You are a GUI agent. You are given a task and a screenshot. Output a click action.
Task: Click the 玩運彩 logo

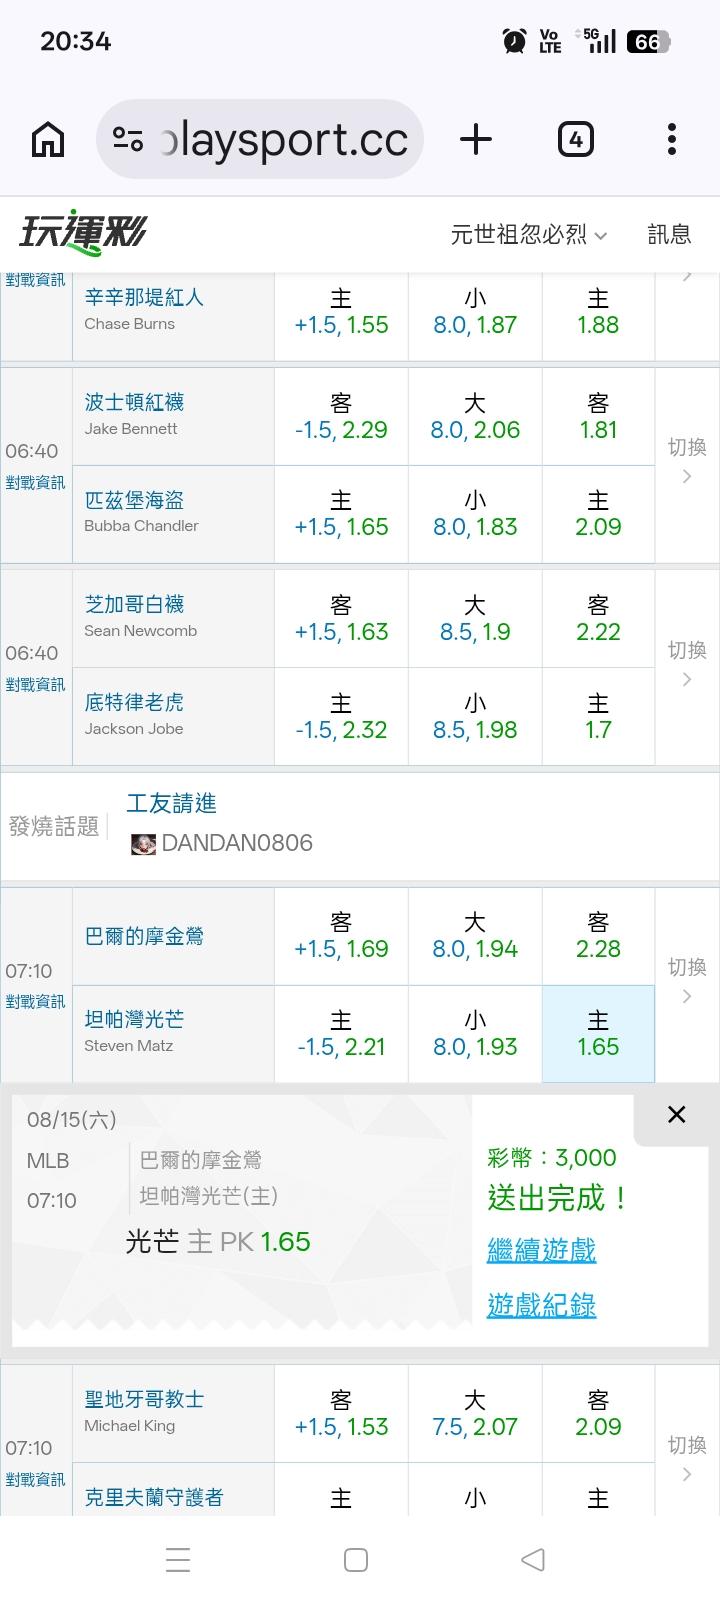click(x=83, y=234)
